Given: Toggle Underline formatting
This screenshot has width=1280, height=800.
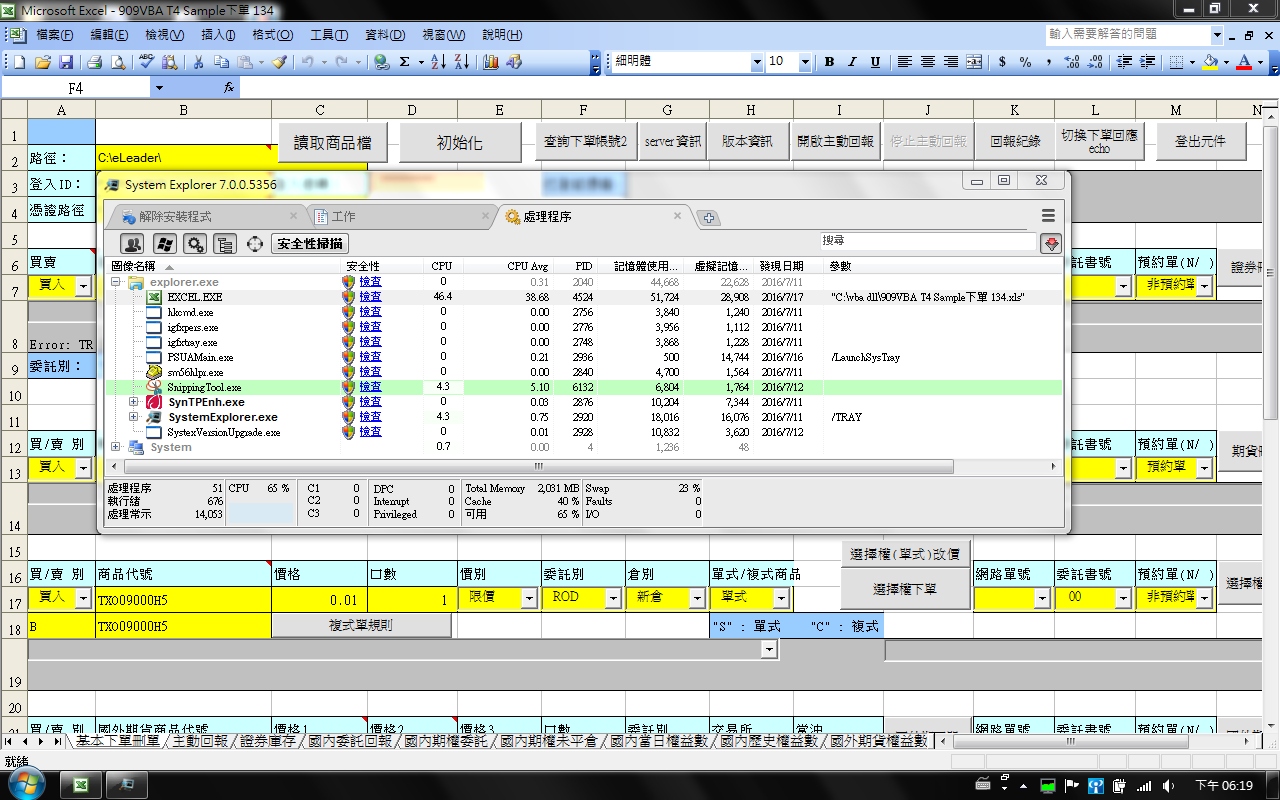Looking at the screenshot, I should 875,62.
